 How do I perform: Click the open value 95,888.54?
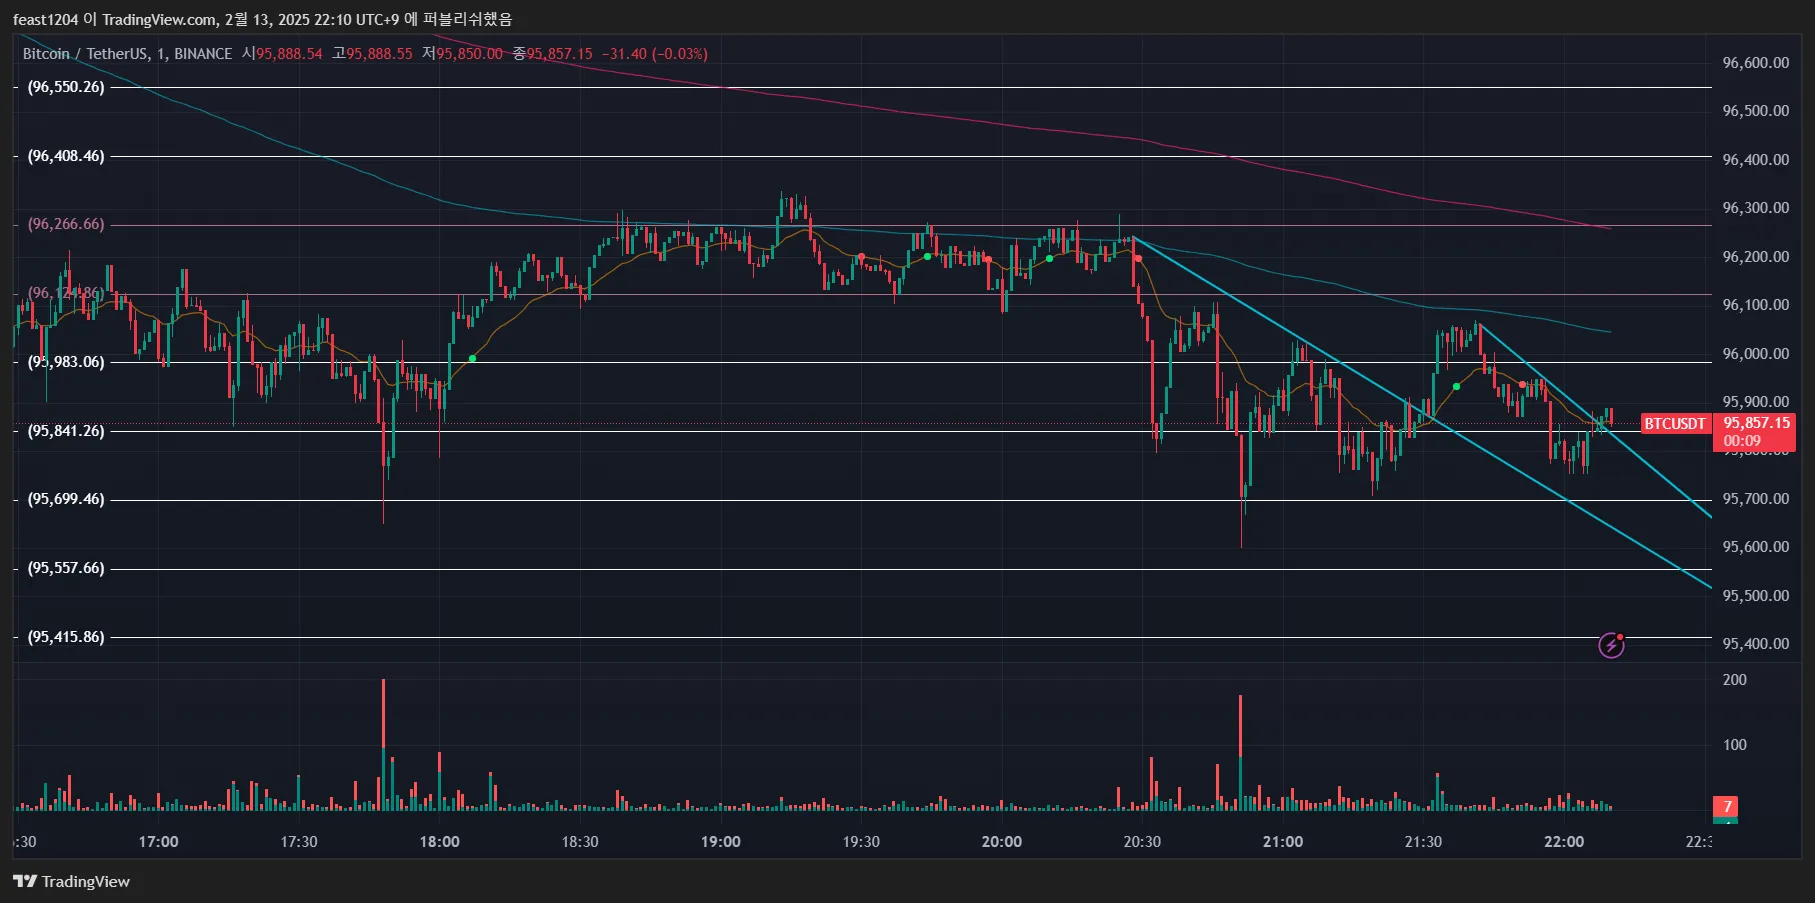(x=289, y=54)
